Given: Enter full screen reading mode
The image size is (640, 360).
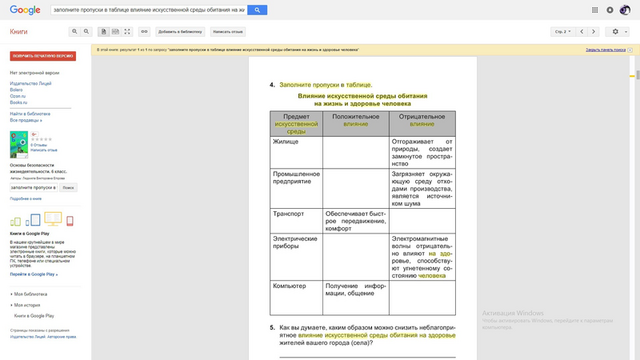Looking at the screenshot, I should [x=127, y=31].
